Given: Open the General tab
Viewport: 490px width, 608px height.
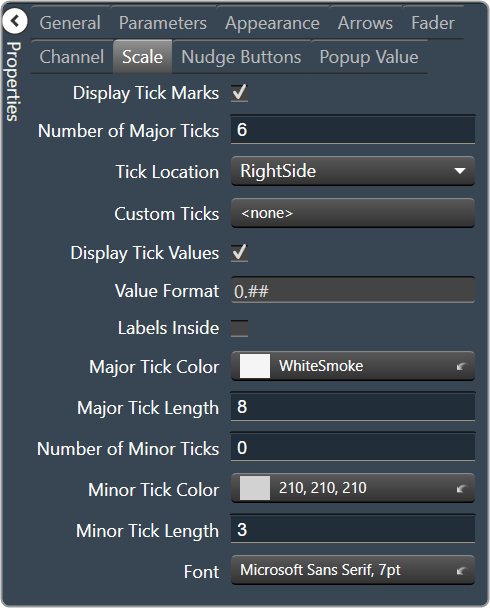Looking at the screenshot, I should tap(70, 23).
